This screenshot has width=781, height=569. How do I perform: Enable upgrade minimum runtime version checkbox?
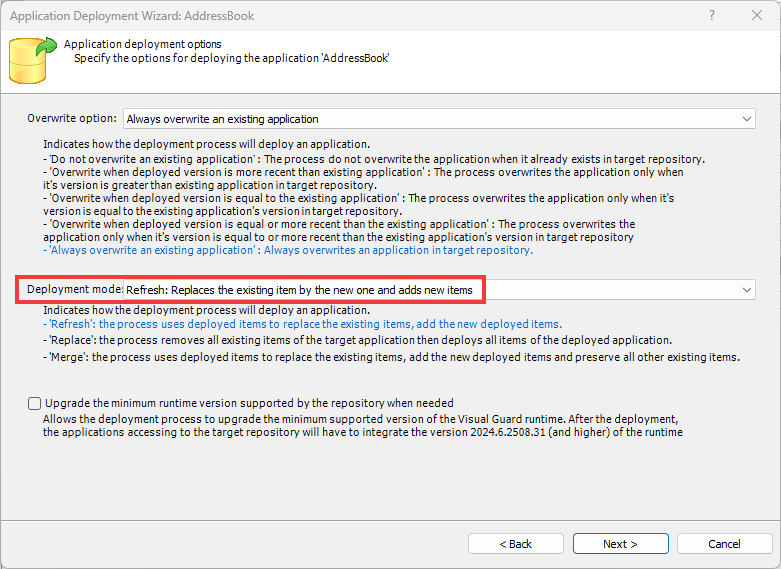click(34, 403)
